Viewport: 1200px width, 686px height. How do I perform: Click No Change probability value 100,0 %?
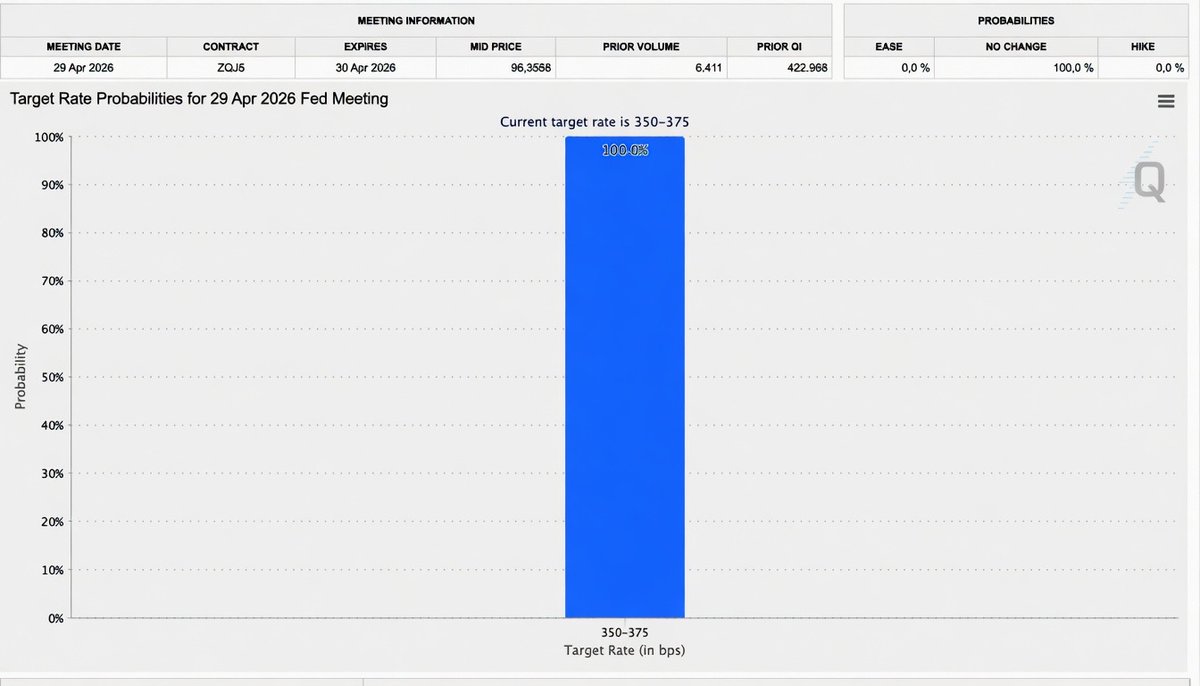(x=1071, y=67)
